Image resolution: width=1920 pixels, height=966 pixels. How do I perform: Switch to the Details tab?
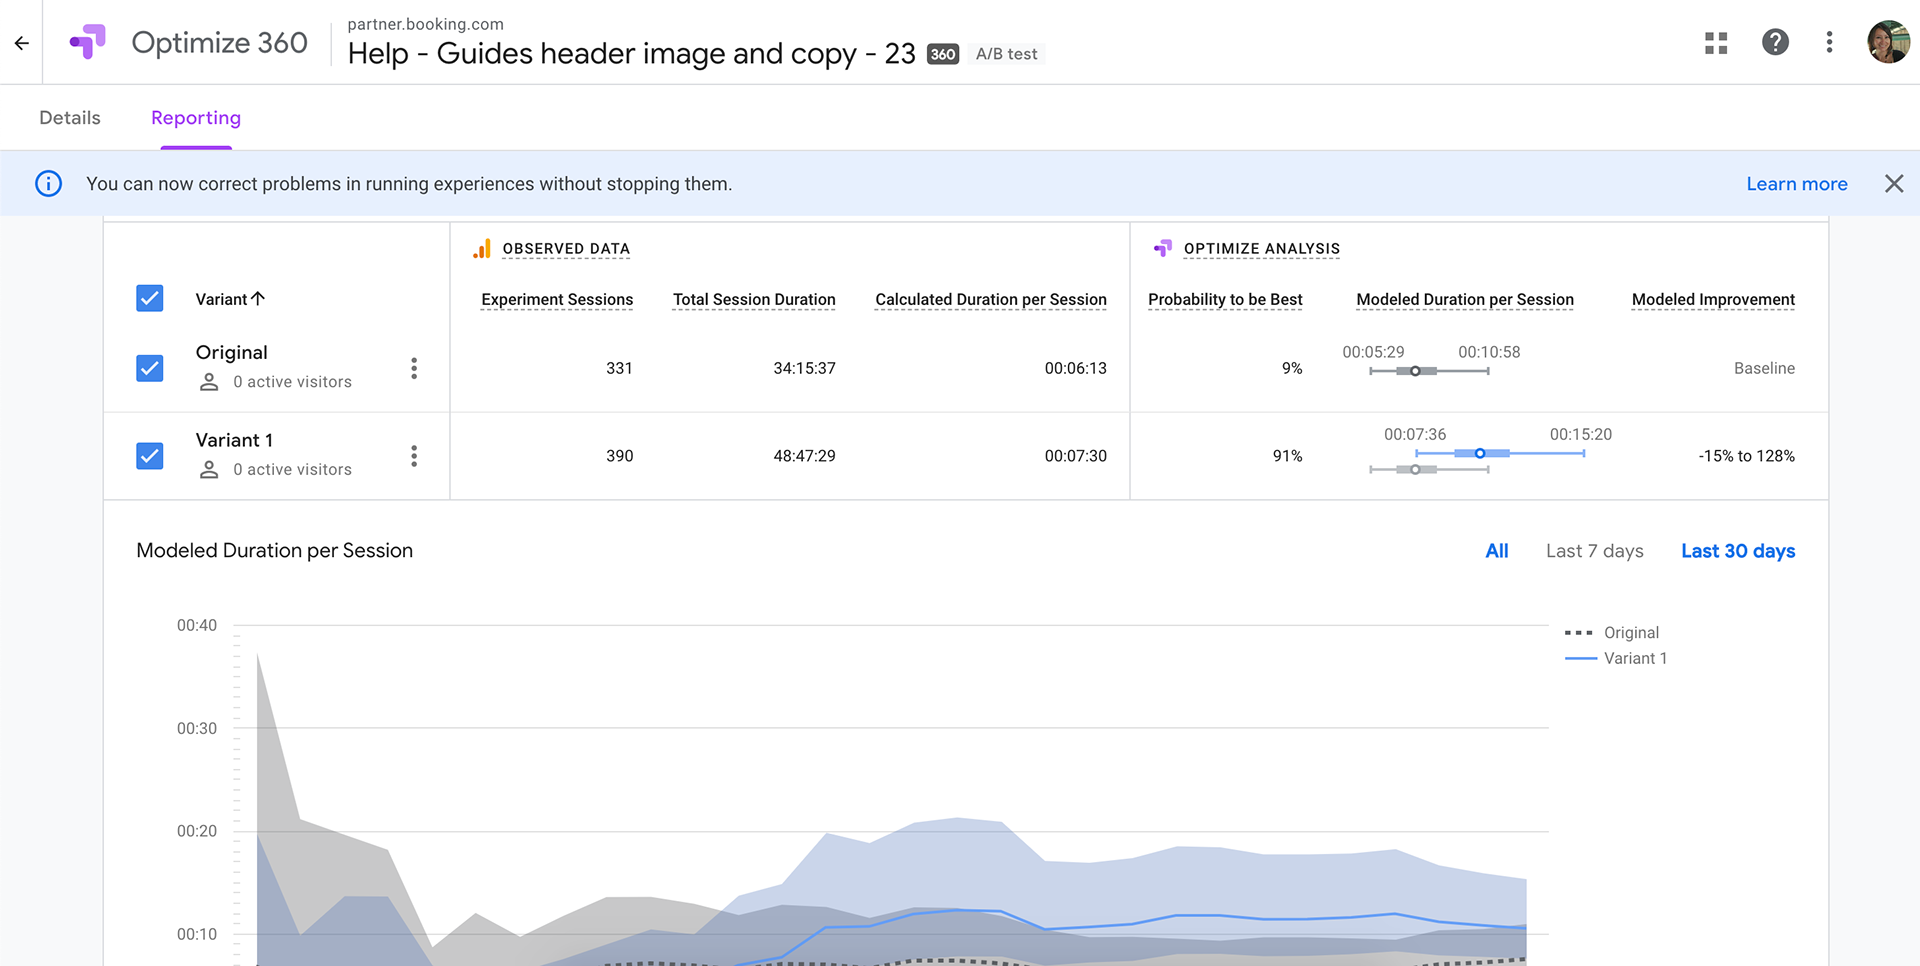tap(70, 118)
